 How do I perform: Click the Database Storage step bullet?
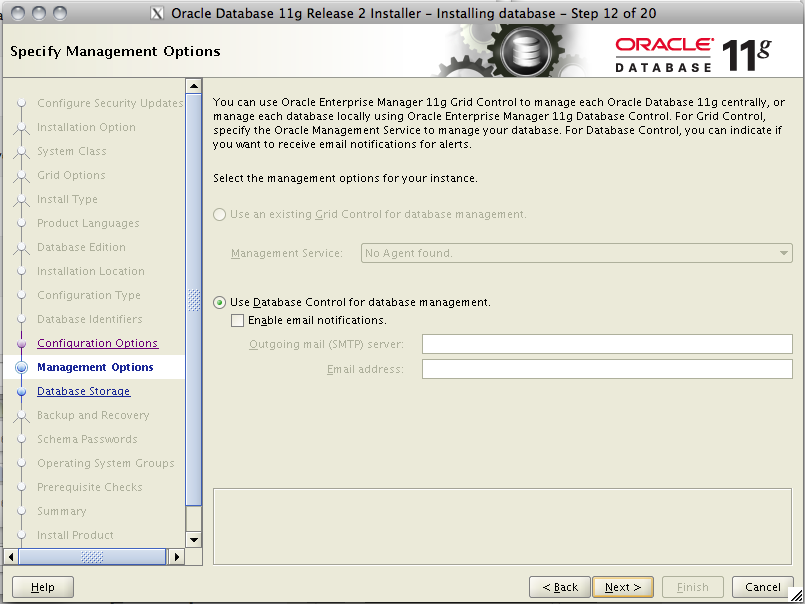[x=22, y=391]
